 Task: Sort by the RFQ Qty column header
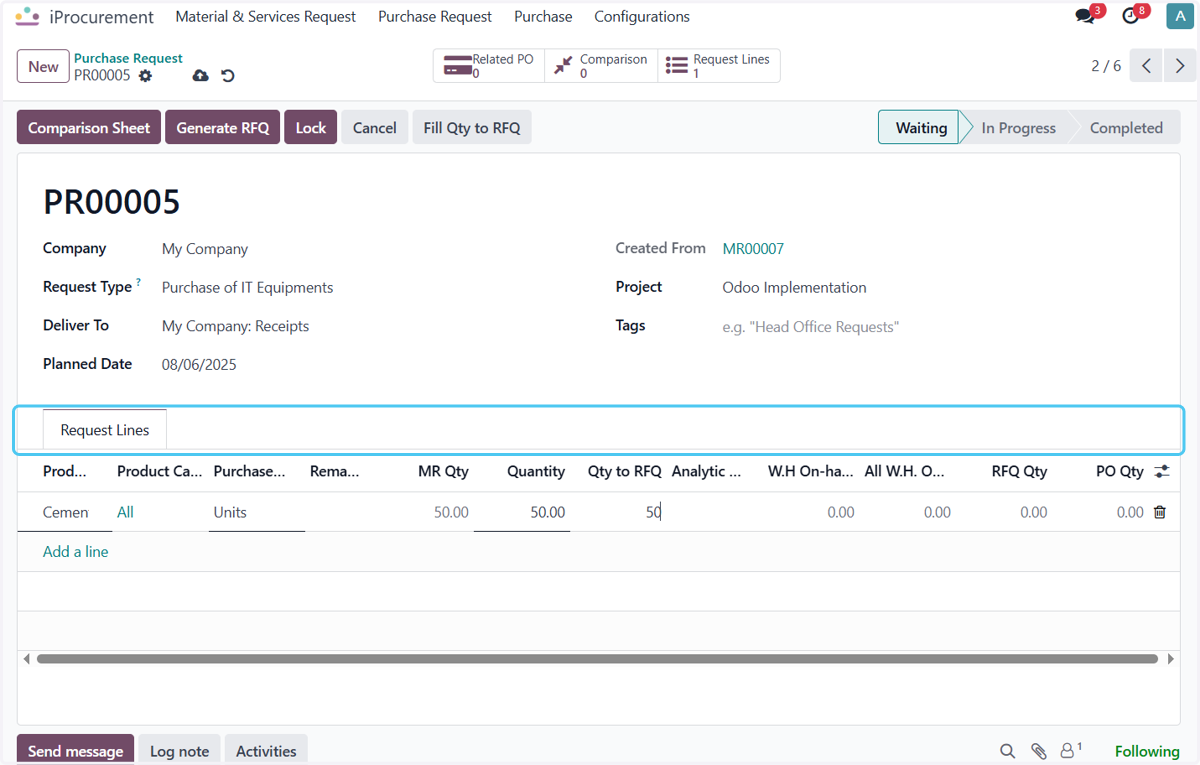click(x=1019, y=471)
